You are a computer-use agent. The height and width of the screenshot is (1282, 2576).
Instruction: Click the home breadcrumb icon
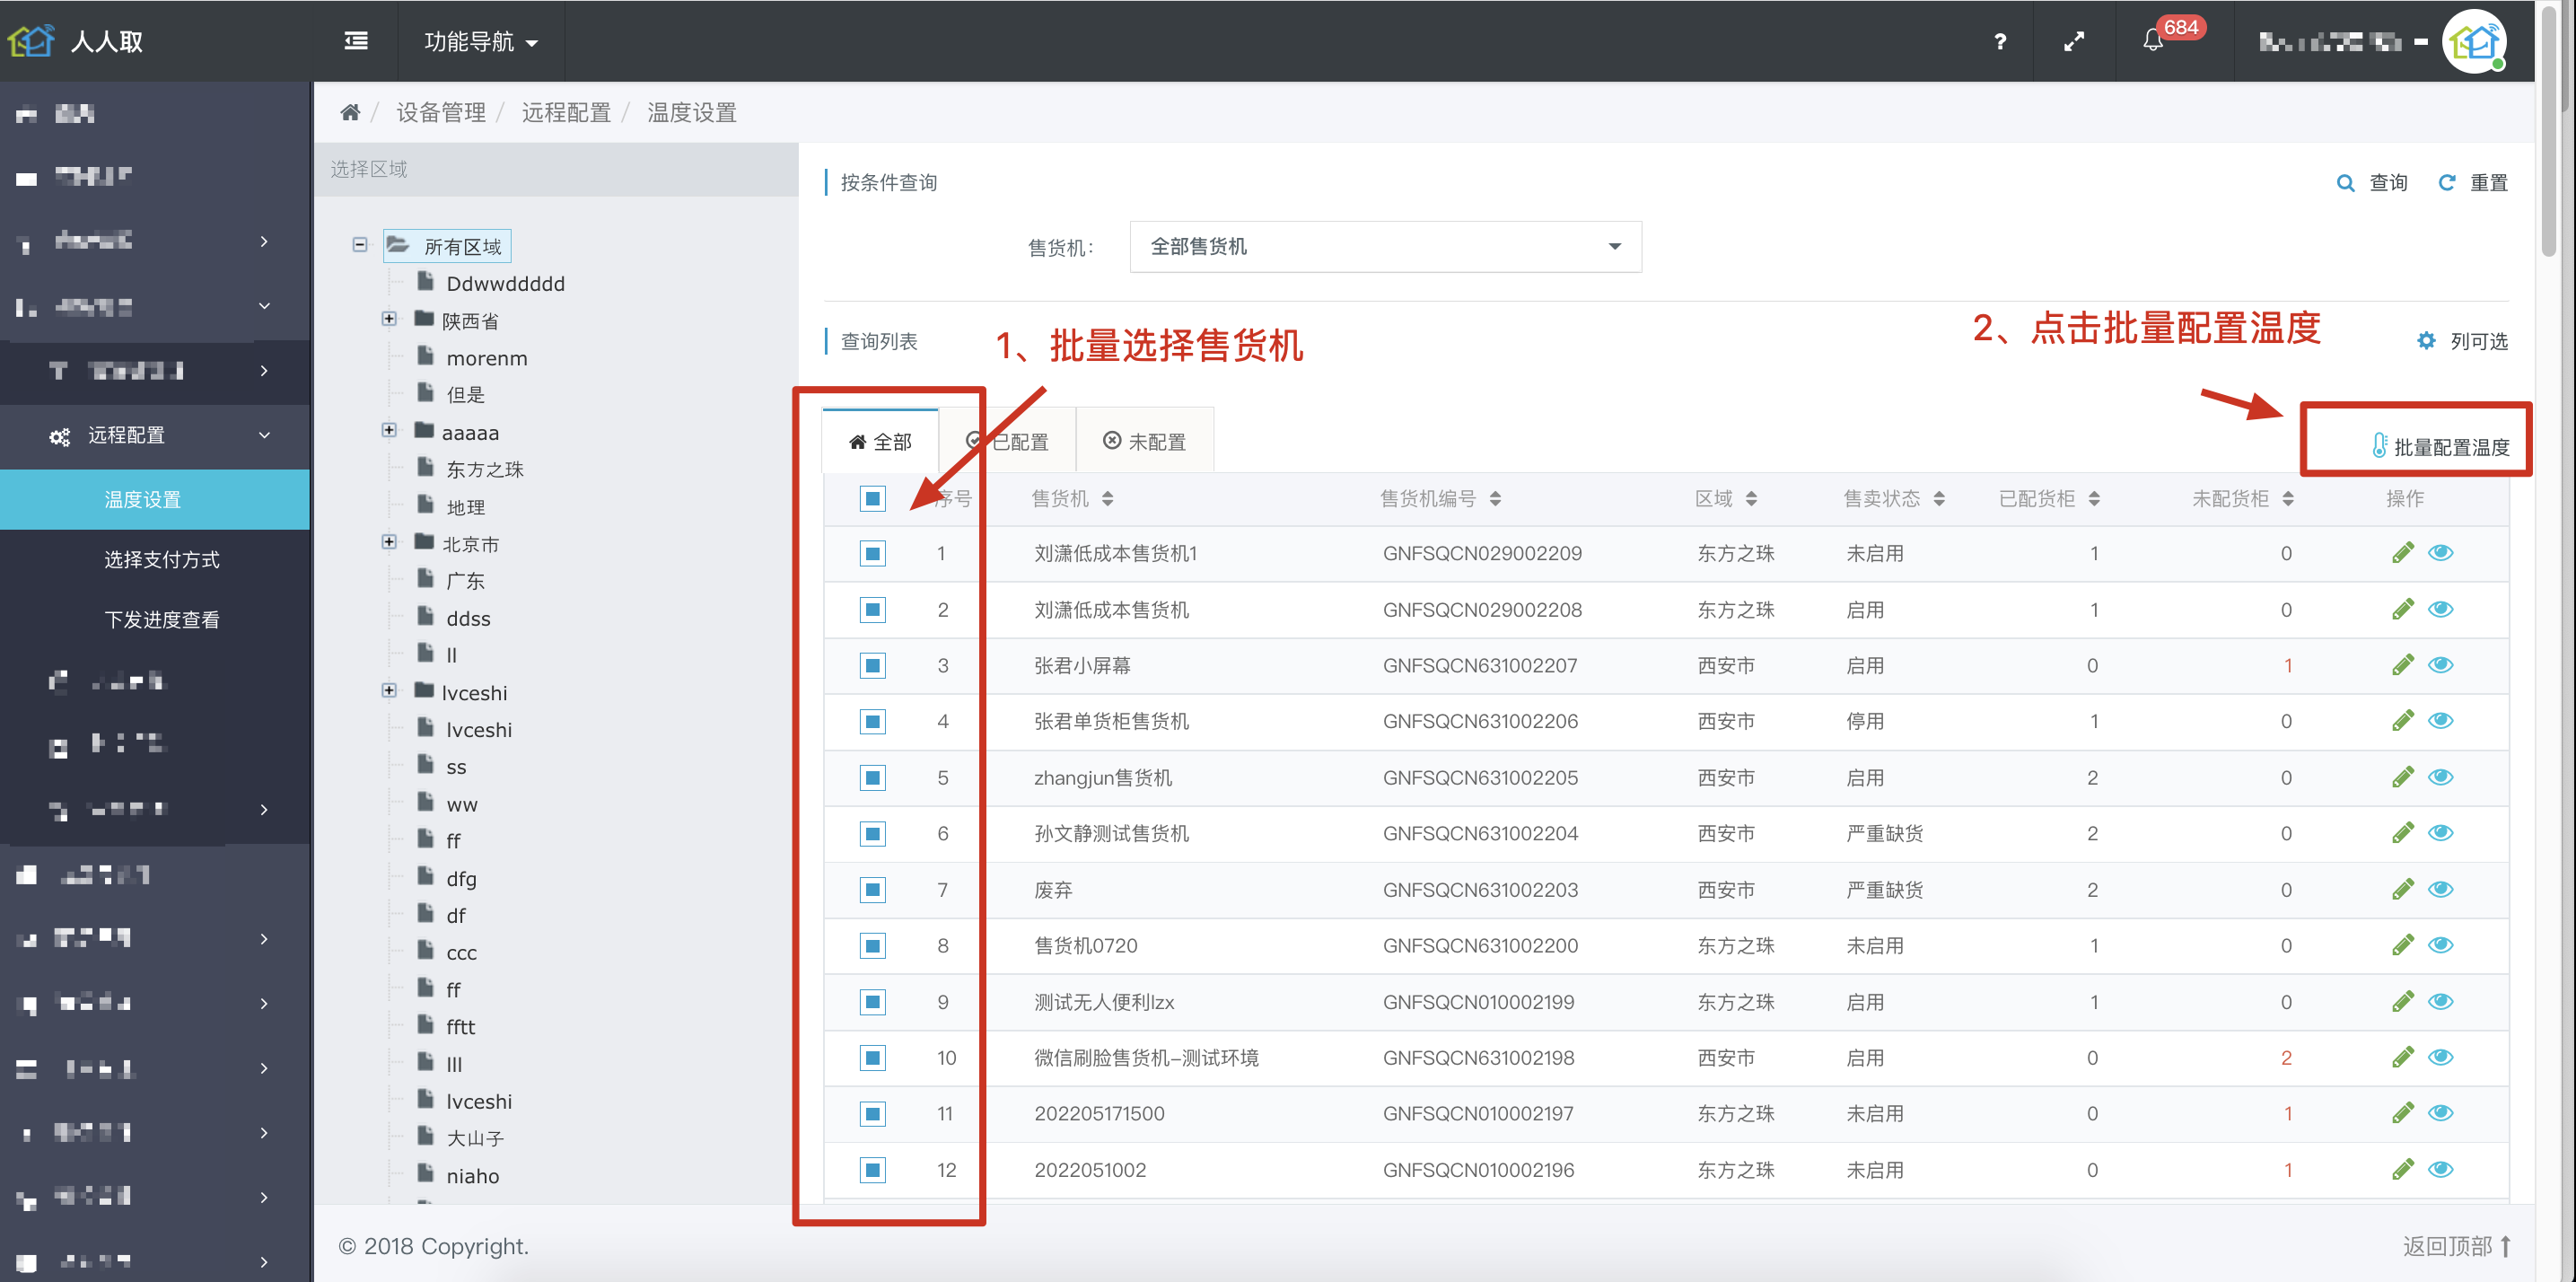pyautogui.click(x=350, y=112)
